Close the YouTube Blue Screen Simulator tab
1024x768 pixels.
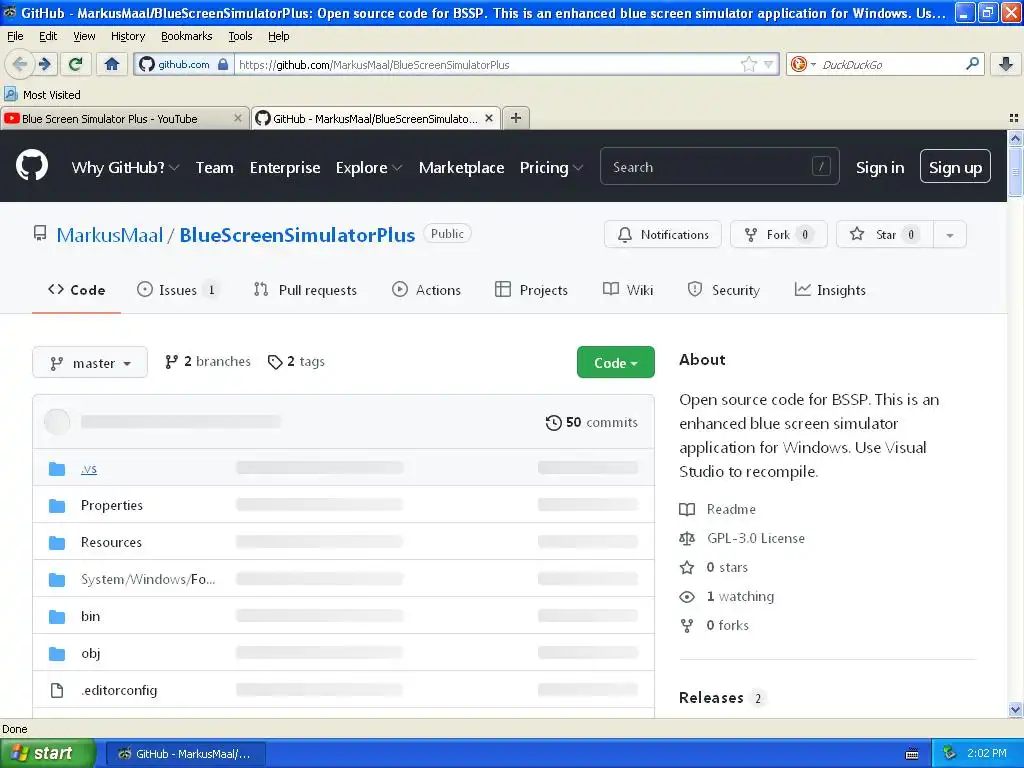(238, 118)
